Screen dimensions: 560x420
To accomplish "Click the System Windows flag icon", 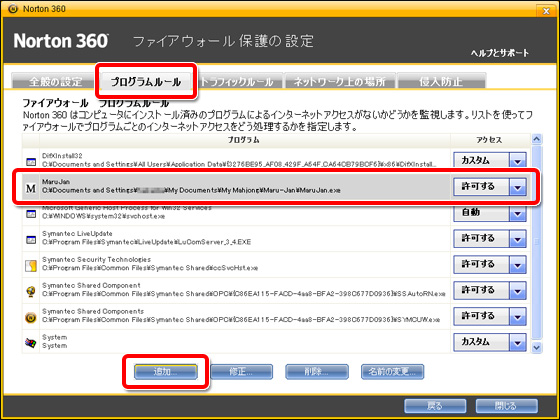I will click(x=31, y=343).
